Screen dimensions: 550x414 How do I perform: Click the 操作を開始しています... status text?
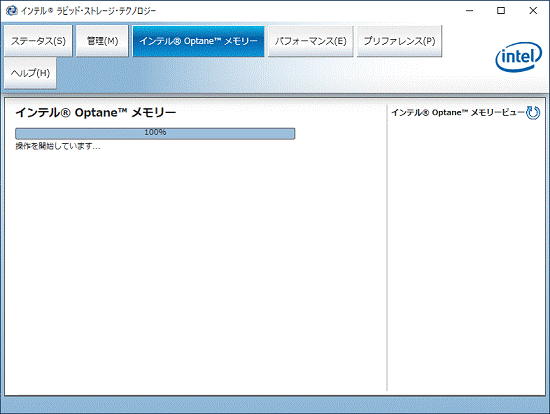[x=58, y=146]
